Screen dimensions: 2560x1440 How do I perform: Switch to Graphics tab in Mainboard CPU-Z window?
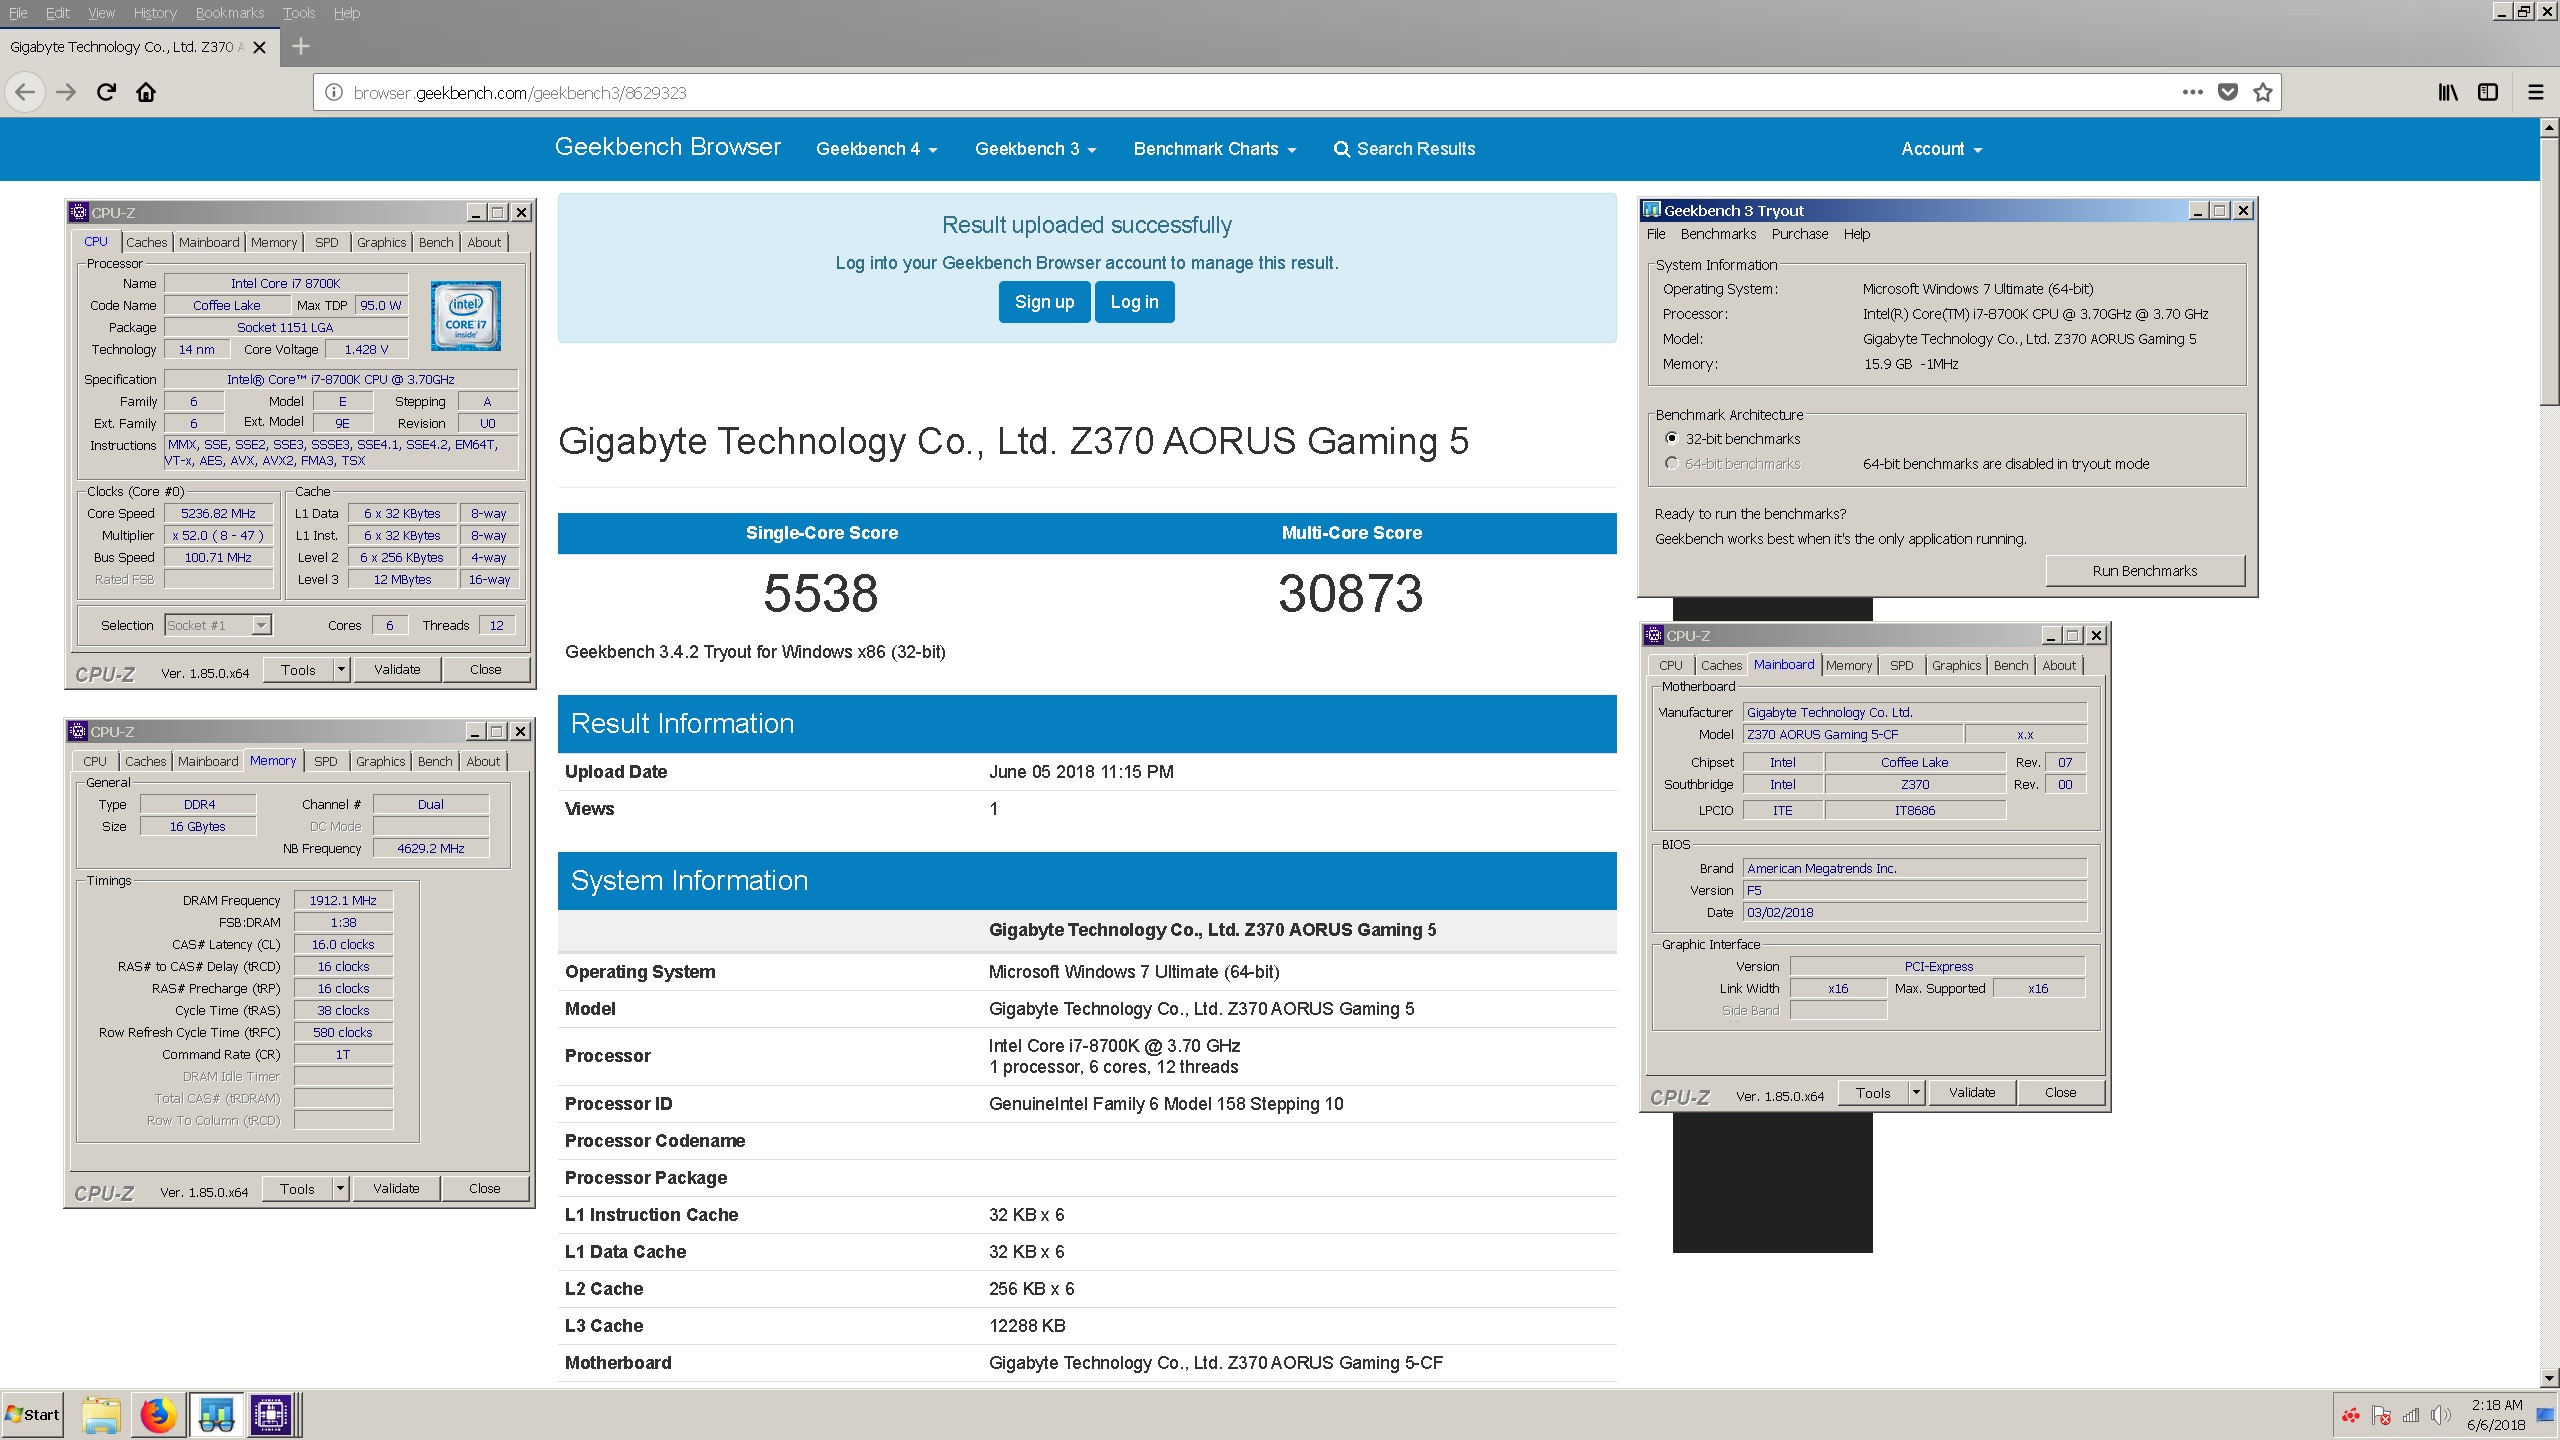point(1956,665)
